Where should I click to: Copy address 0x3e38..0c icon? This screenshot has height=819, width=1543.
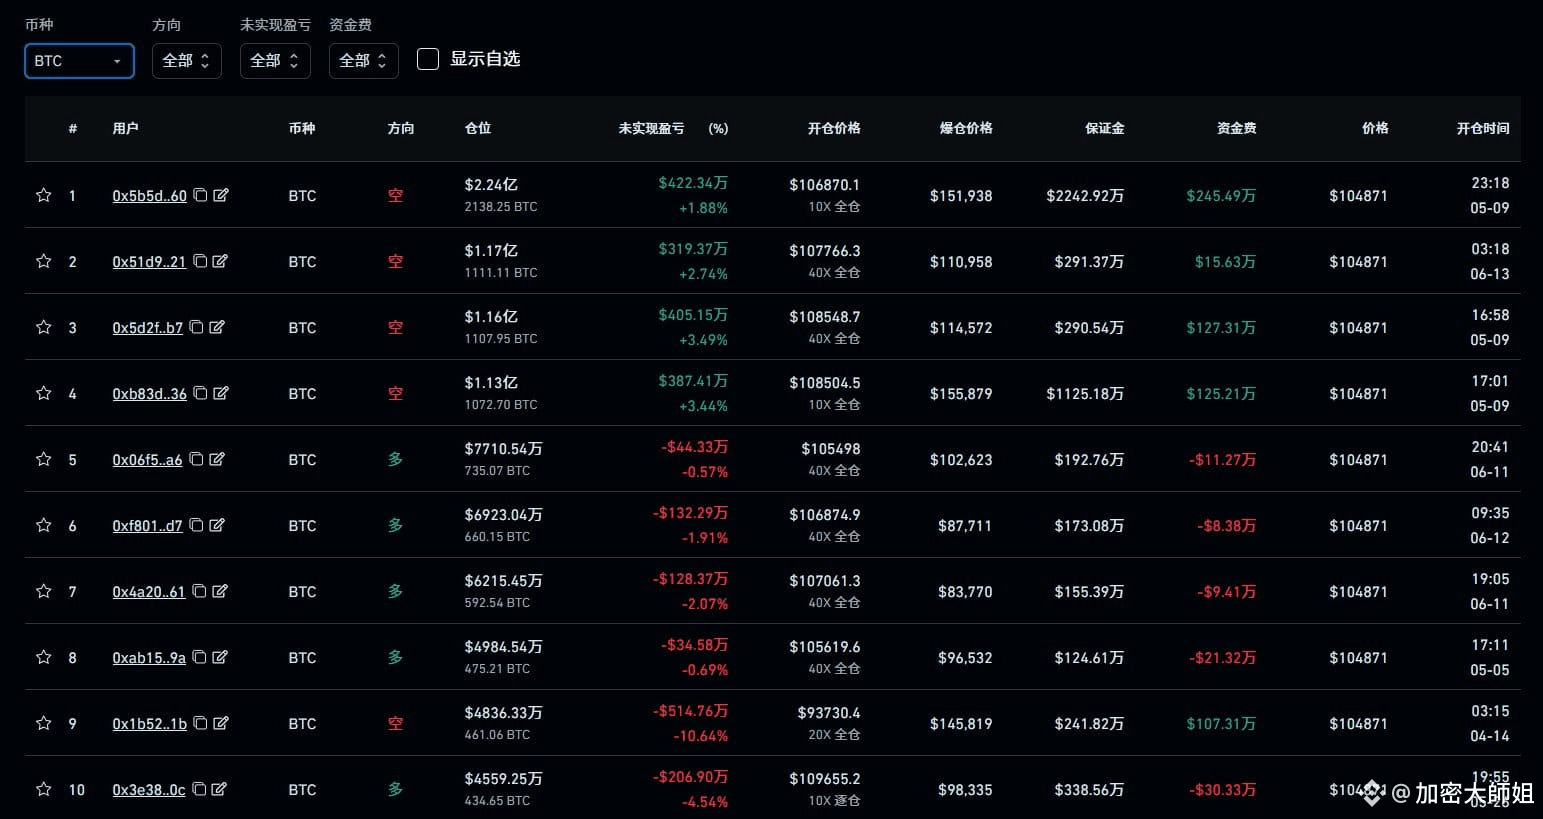pos(199,789)
